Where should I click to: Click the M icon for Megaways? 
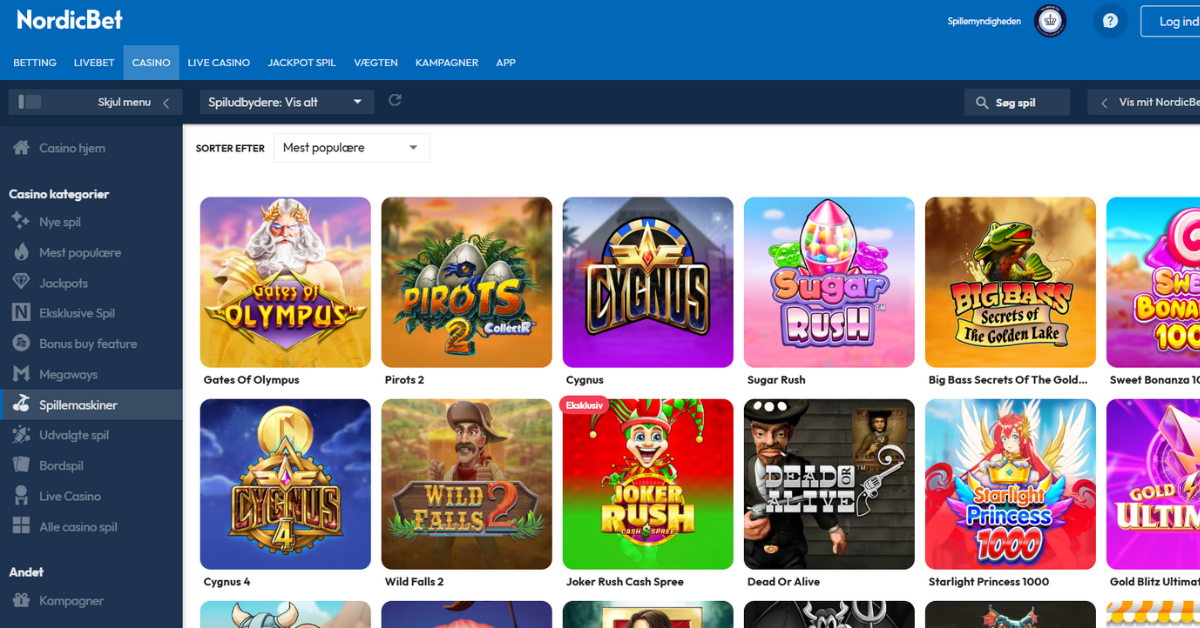pos(20,374)
